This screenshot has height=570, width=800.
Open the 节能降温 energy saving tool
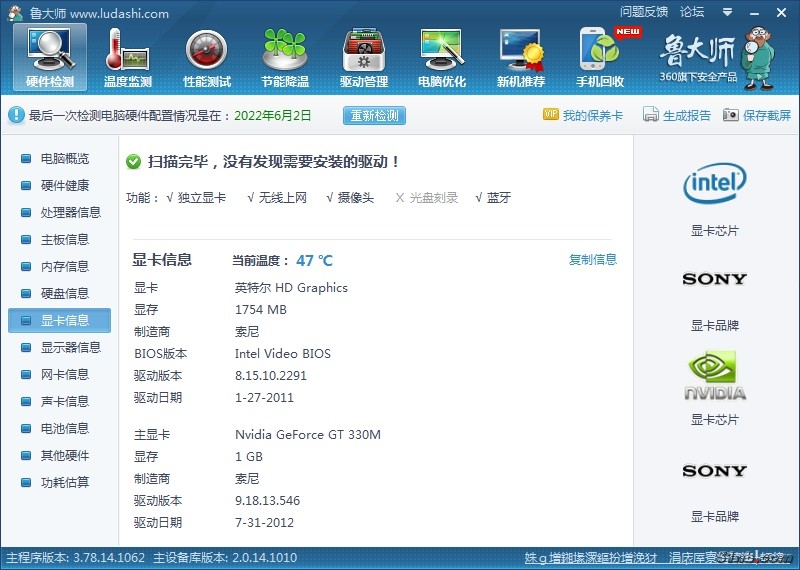285,57
